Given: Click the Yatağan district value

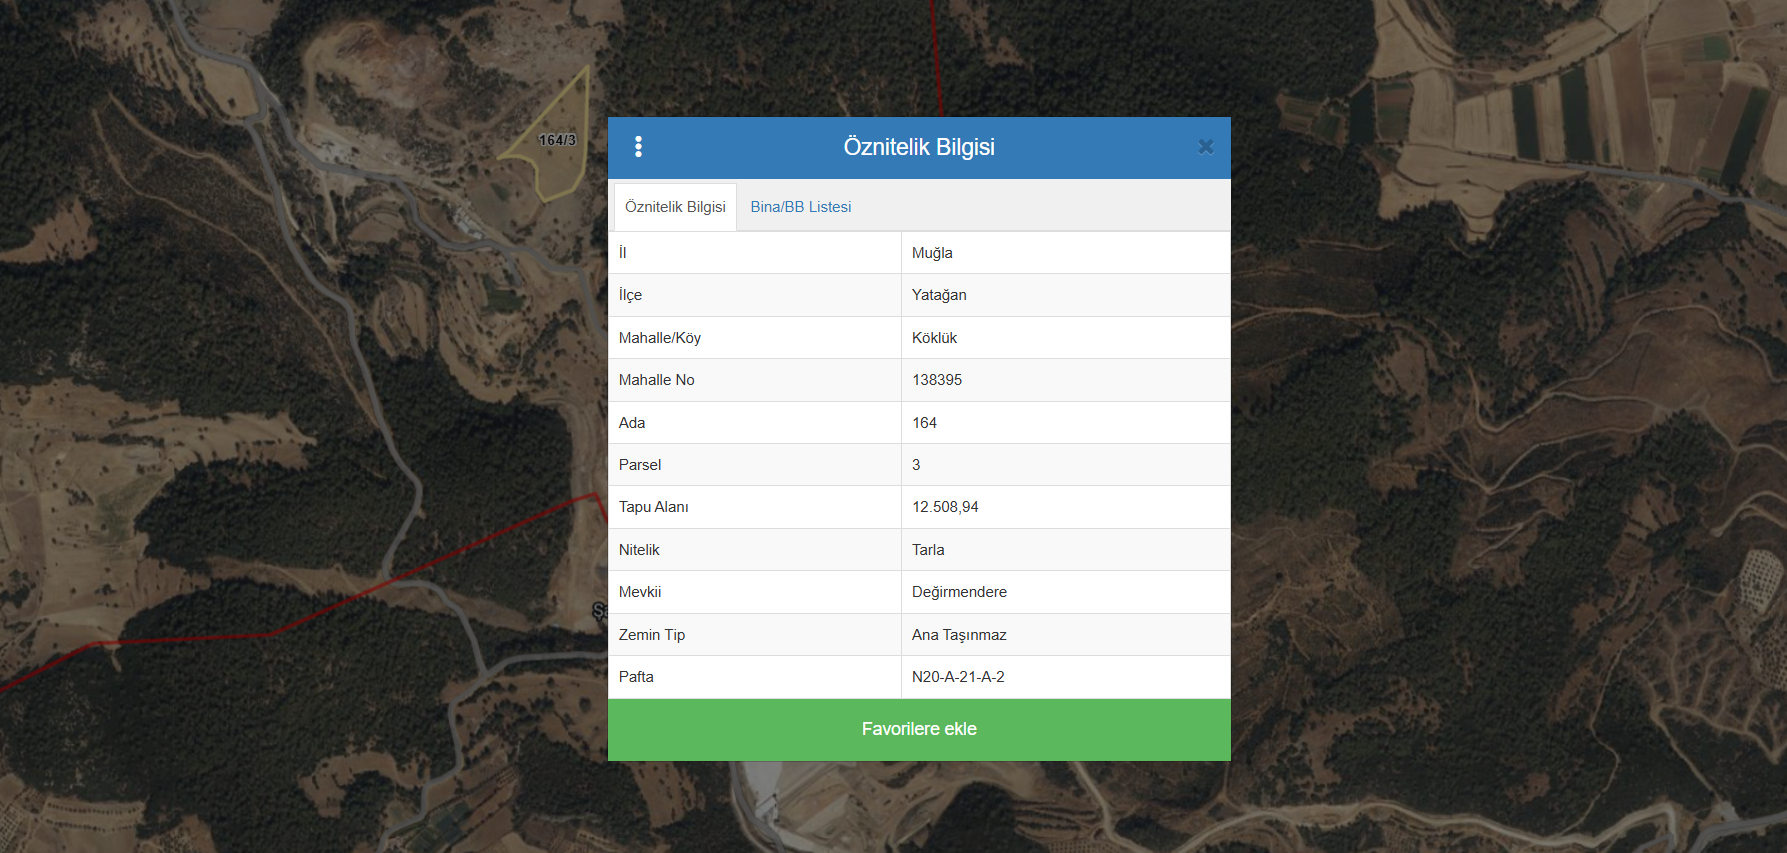Looking at the screenshot, I should [939, 295].
